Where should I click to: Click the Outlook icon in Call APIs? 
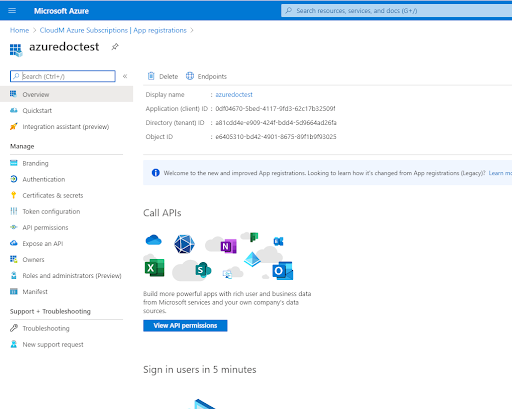coord(283,271)
